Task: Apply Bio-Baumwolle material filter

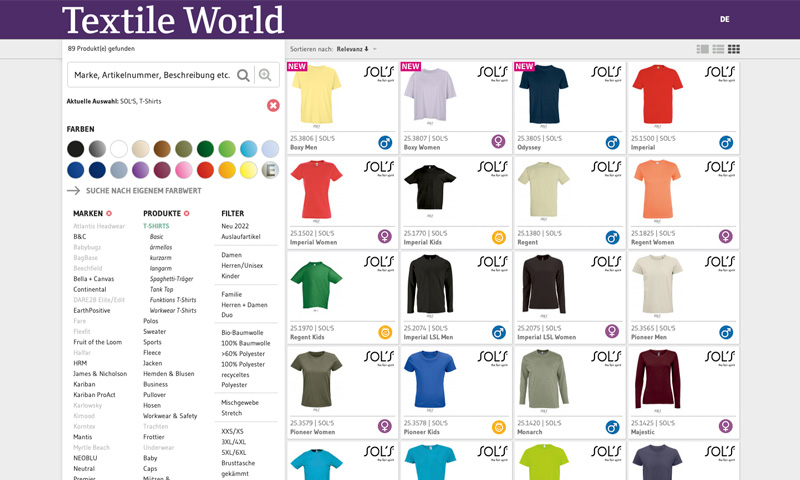Action: click(242, 333)
